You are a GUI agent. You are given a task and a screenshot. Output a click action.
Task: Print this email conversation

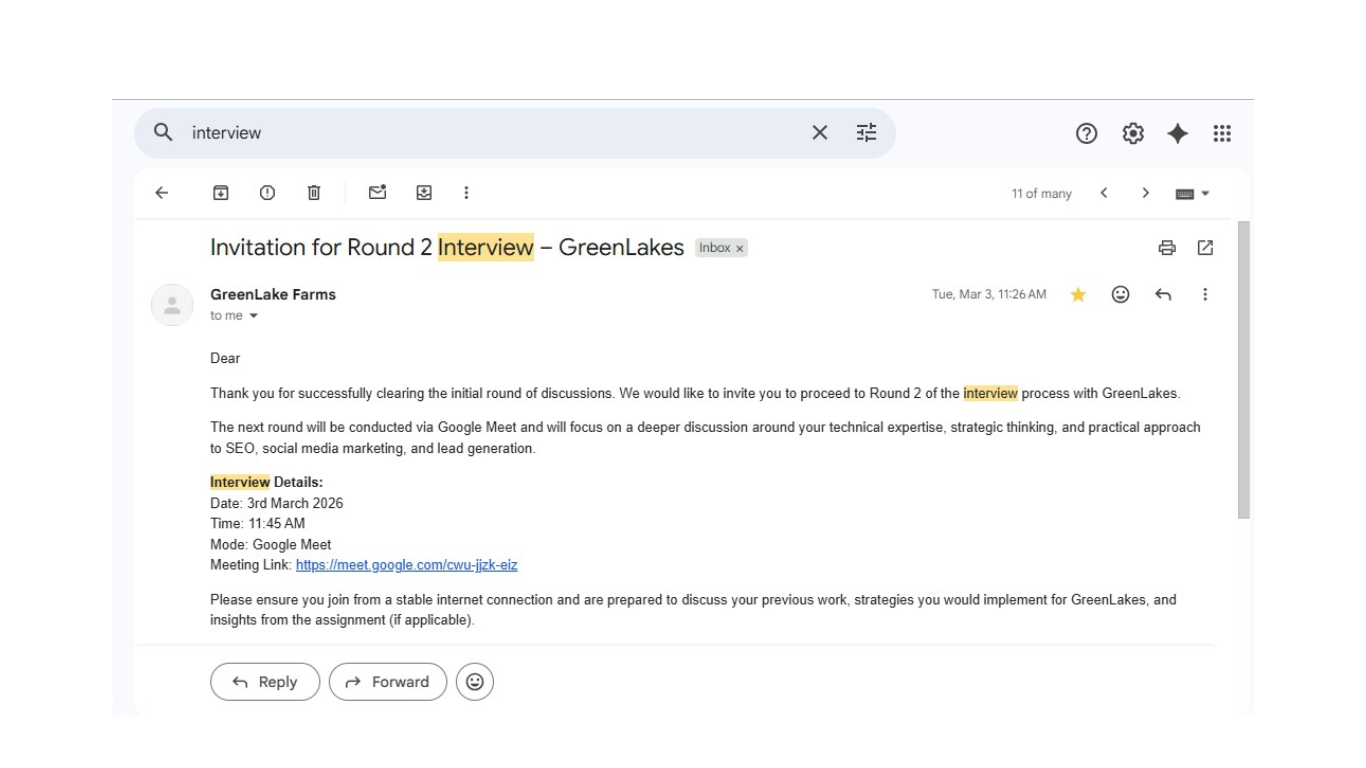[x=1167, y=248]
